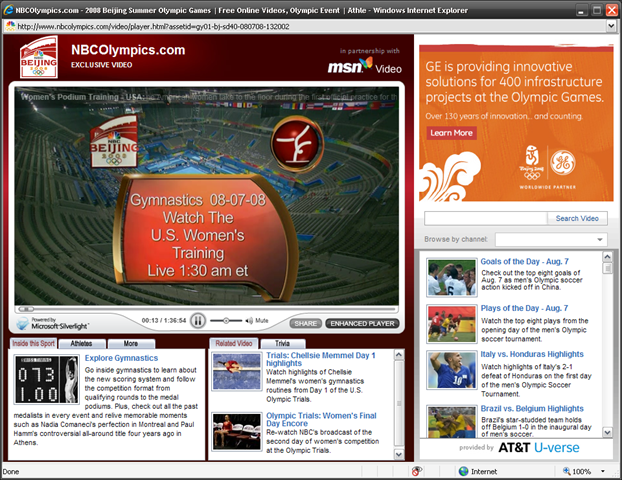The image size is (622, 480).
Task: Click the Explore Gymnastics scoreboard thumbnail
Action: (x=46, y=380)
